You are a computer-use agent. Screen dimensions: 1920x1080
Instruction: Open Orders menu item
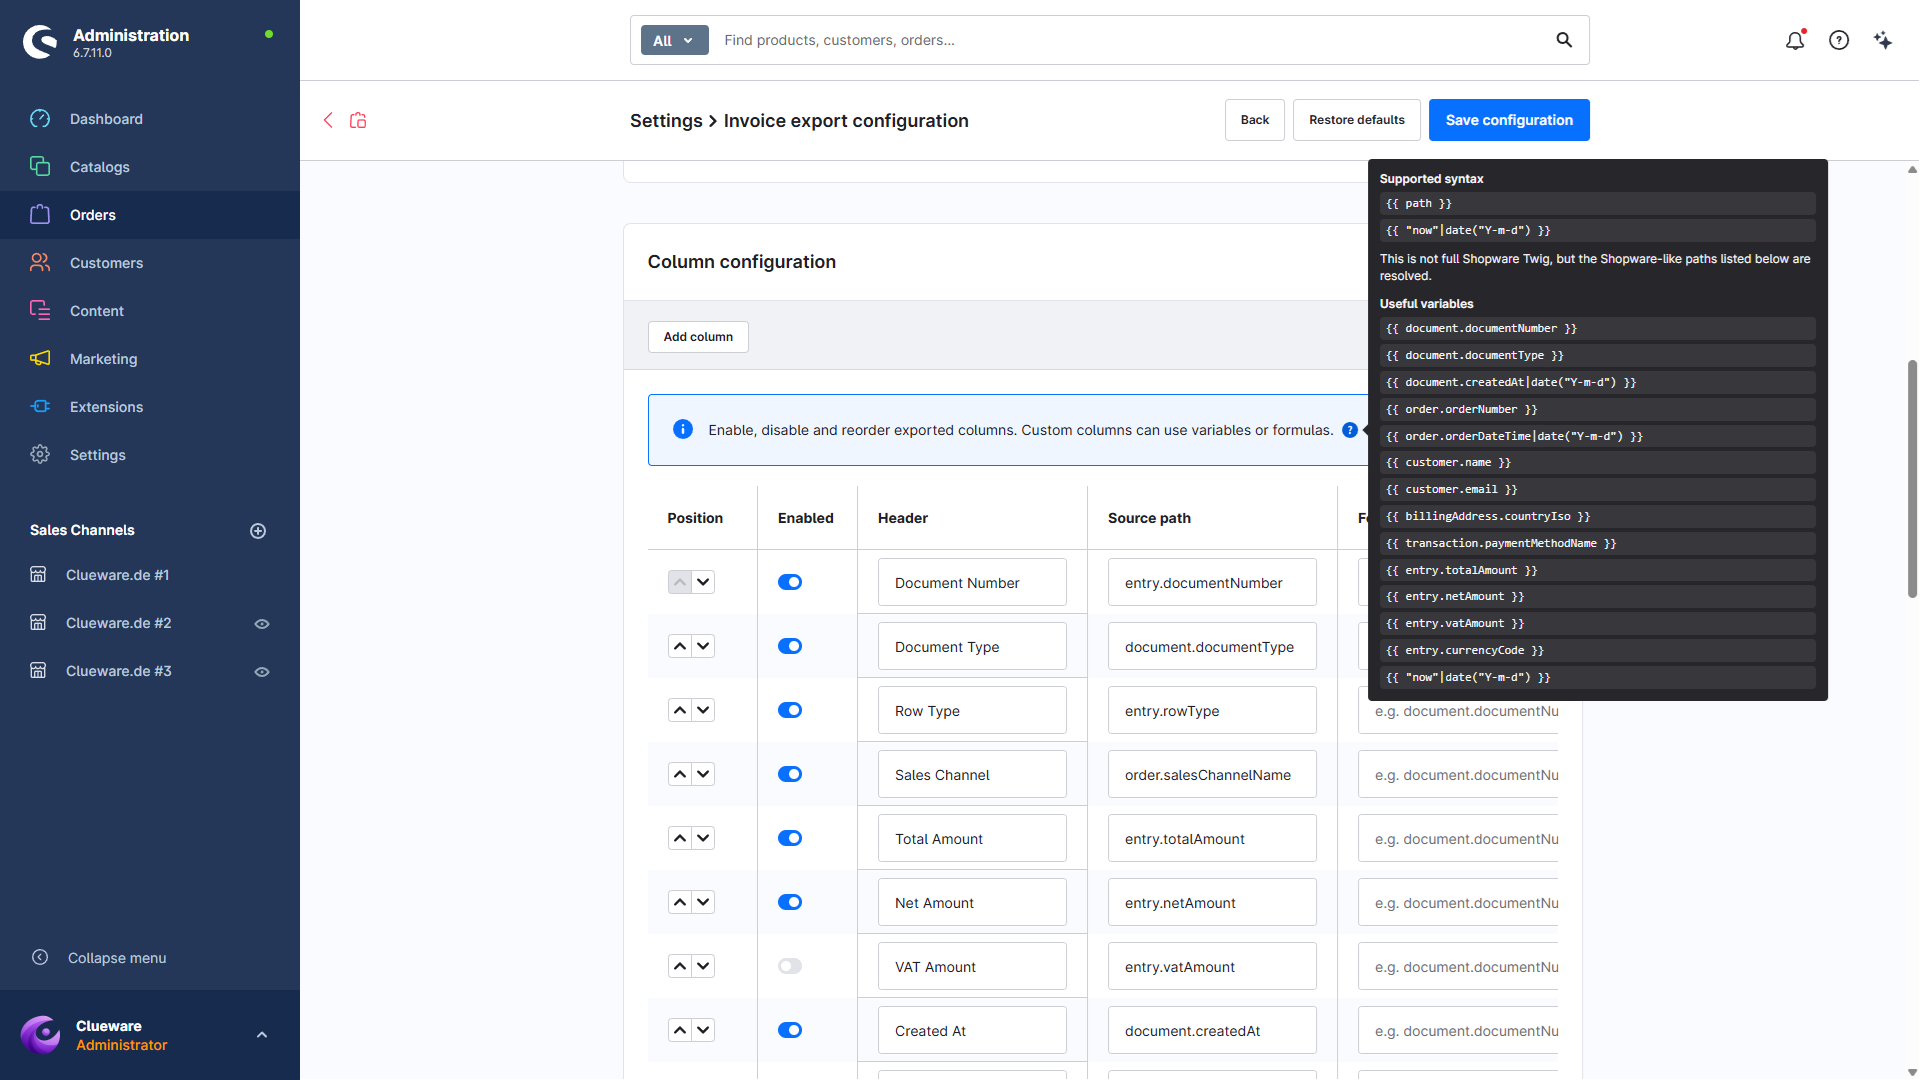click(150, 215)
